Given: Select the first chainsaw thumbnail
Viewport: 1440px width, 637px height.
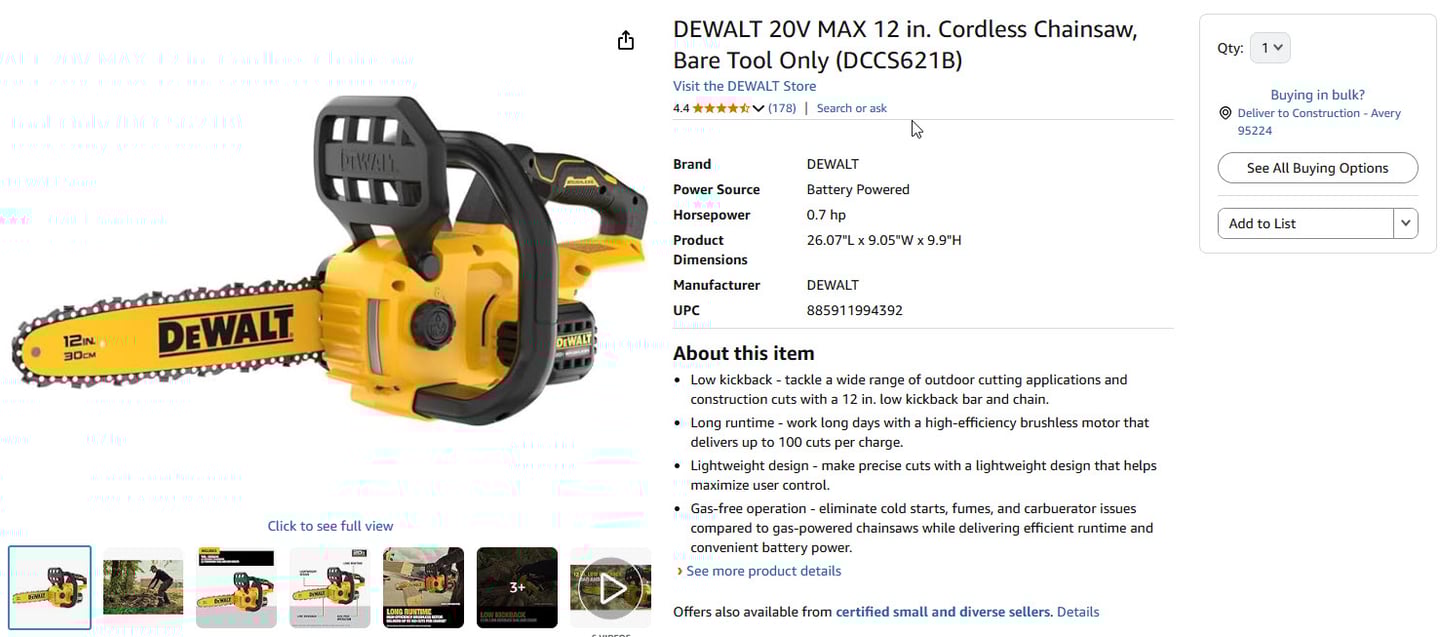Looking at the screenshot, I should click(50, 588).
